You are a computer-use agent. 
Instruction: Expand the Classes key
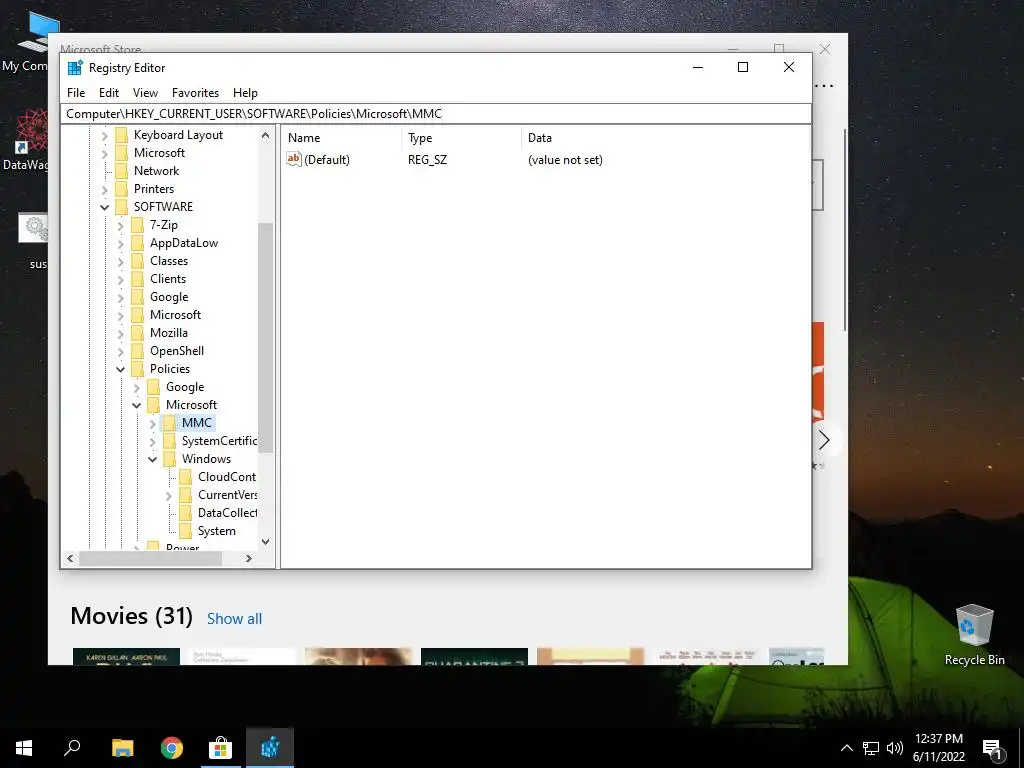120,262
